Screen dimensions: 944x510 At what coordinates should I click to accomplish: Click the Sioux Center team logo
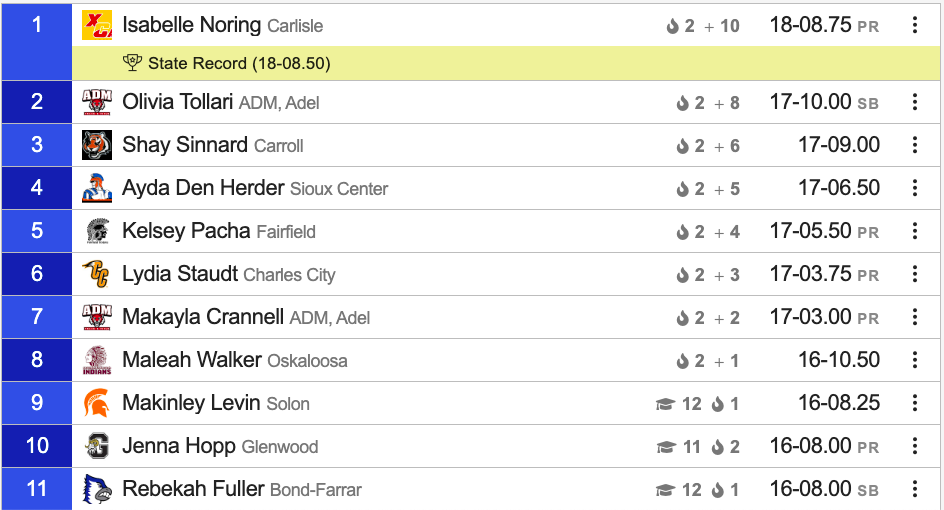(97, 188)
